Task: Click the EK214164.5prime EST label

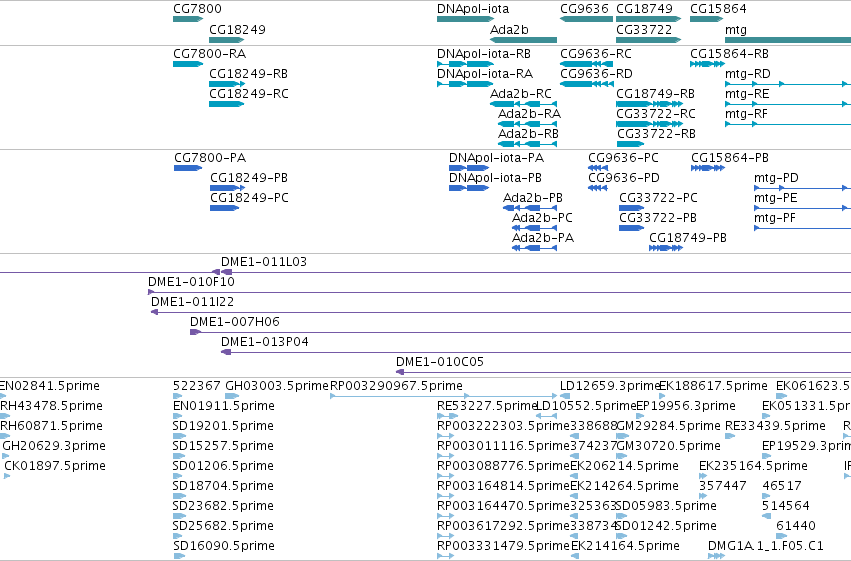Action: (625, 546)
